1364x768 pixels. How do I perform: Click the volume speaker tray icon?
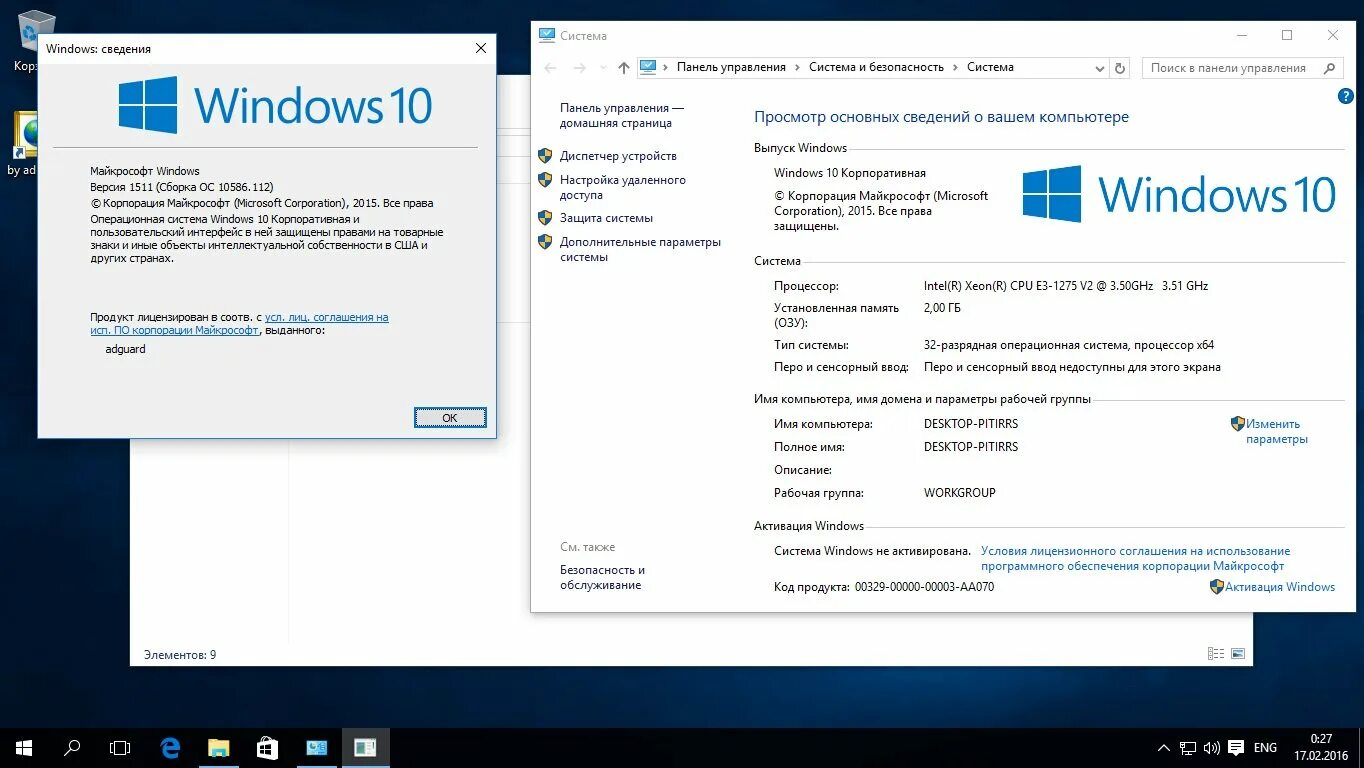pos(1212,748)
